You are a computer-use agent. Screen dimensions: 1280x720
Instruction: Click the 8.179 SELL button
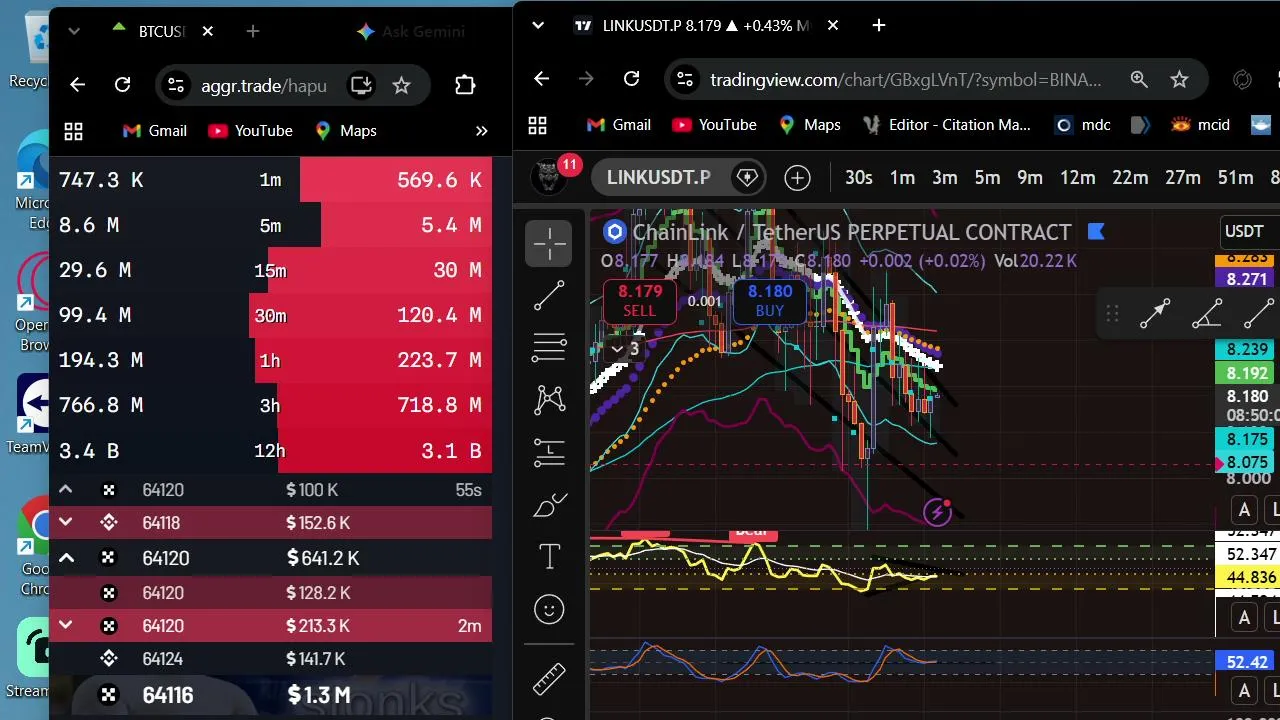(x=640, y=300)
